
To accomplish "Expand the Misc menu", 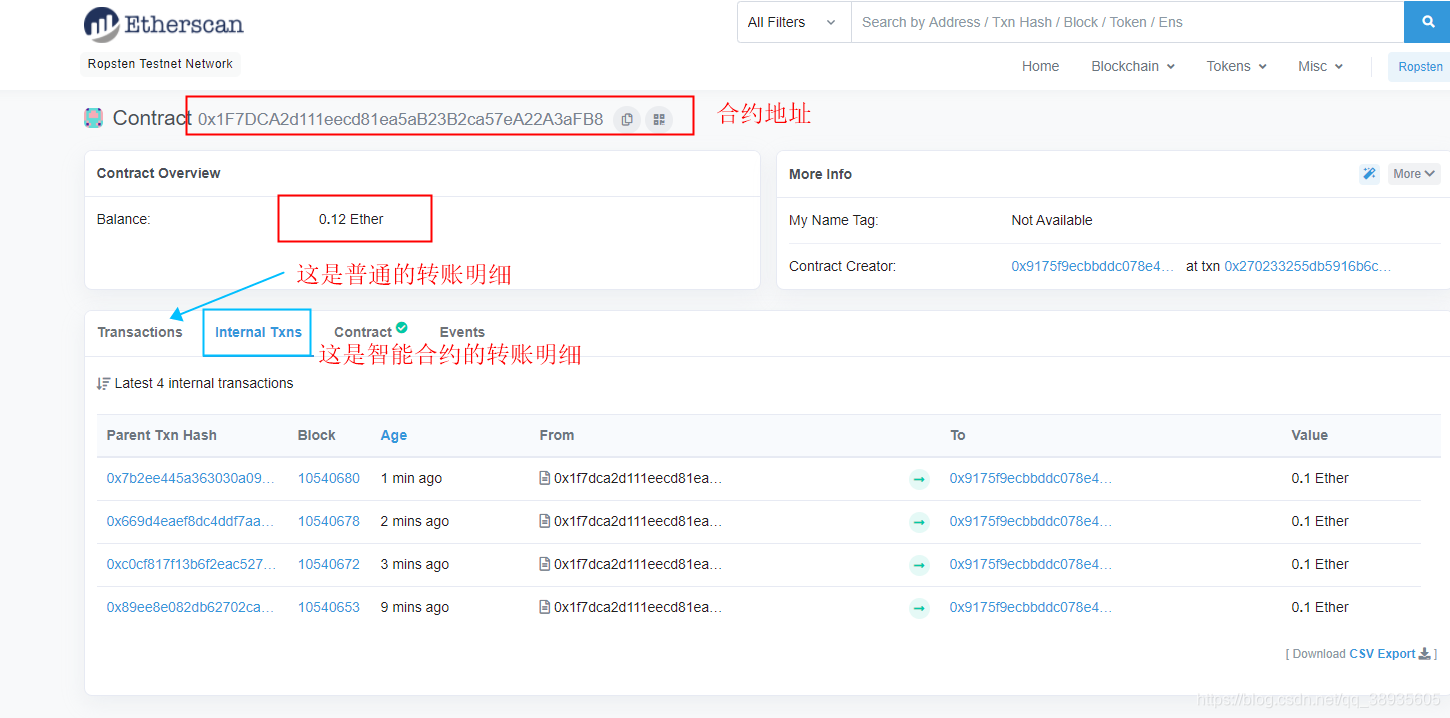I will click(x=1320, y=66).
